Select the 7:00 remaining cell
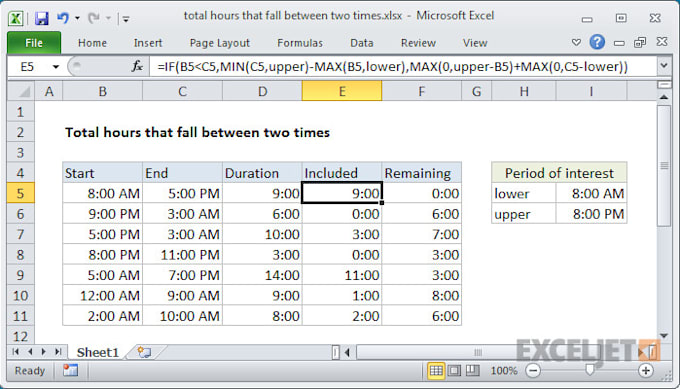The image size is (680, 389). point(422,234)
